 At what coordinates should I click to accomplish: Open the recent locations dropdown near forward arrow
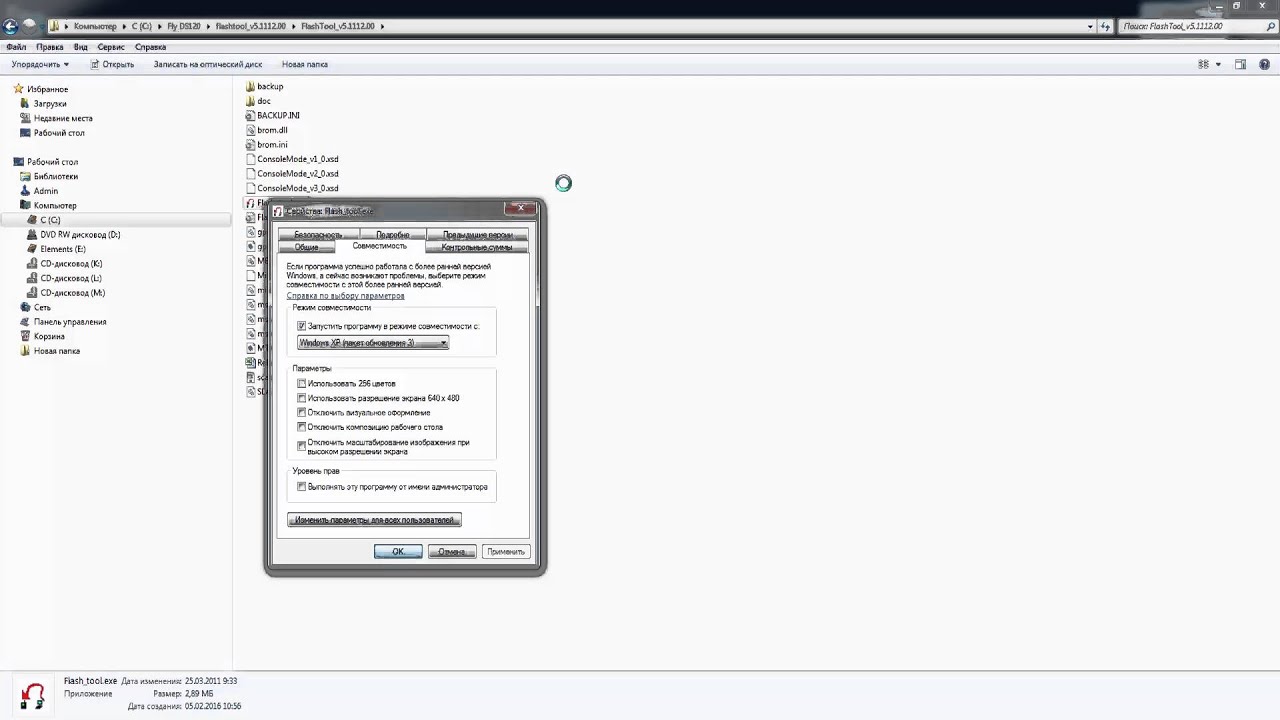tap(43, 26)
